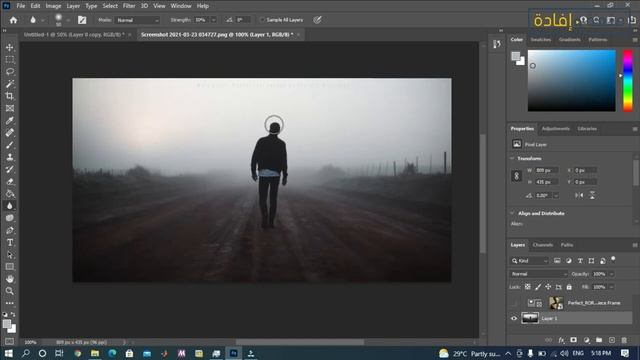
Task: Collapse the Transform section
Action: point(512,158)
